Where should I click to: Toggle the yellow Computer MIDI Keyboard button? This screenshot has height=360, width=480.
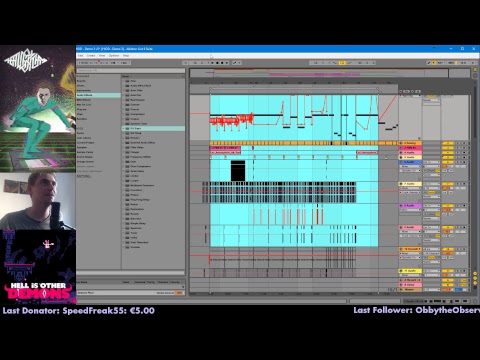pos(434,63)
